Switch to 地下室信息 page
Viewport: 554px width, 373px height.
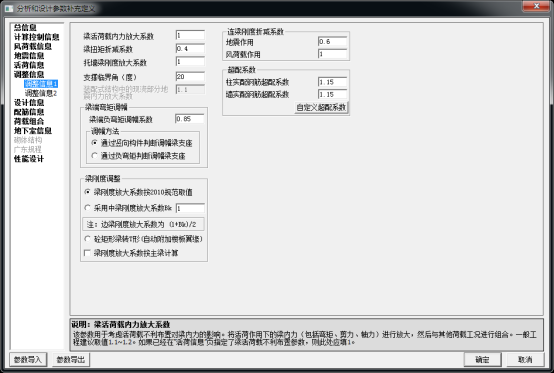pyautogui.click(x=33, y=131)
